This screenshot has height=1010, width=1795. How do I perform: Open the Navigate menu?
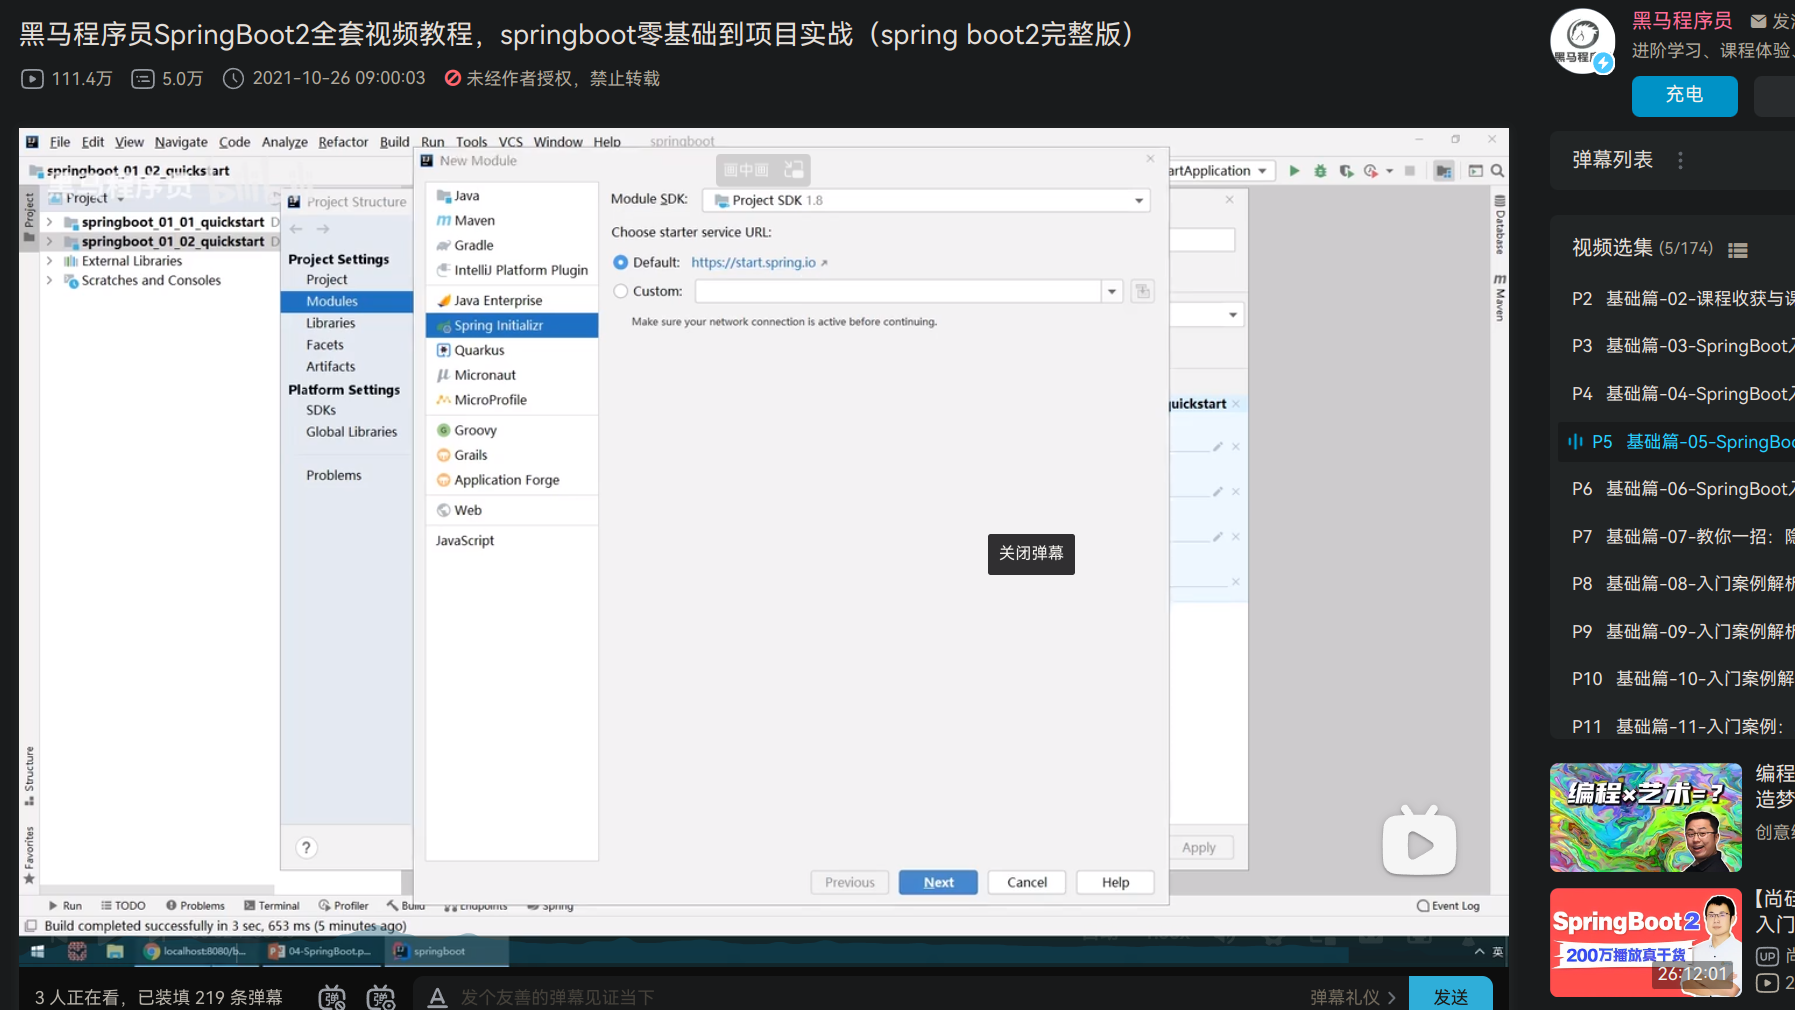181,142
